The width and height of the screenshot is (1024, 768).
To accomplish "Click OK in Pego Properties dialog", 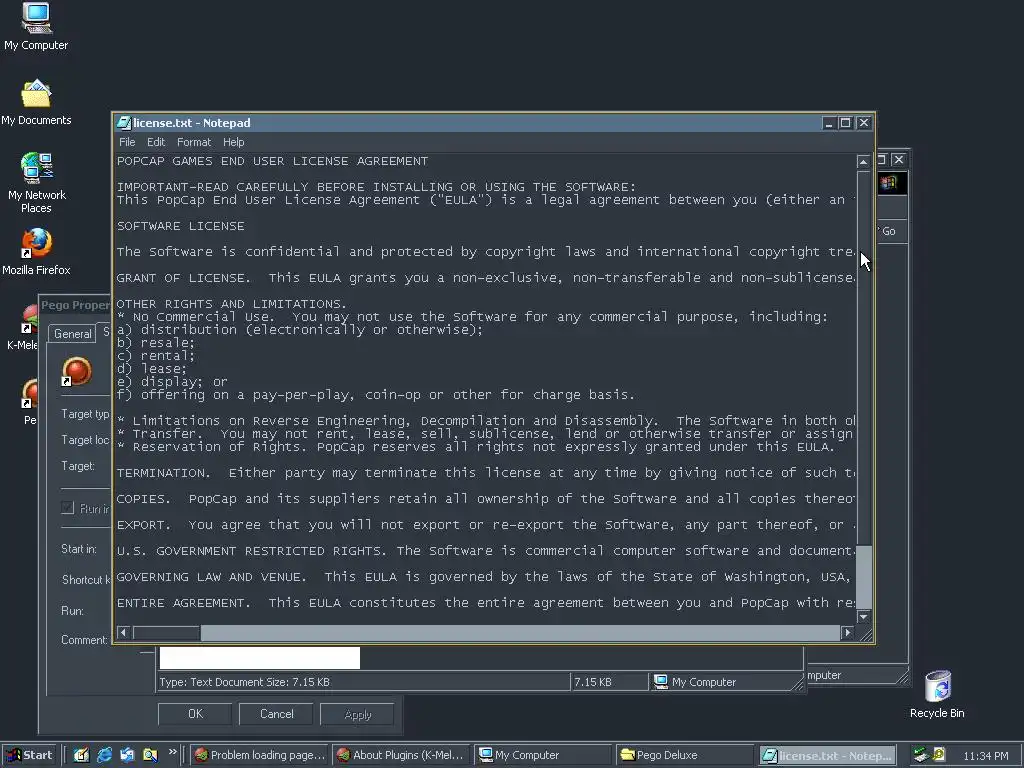I will (195, 714).
